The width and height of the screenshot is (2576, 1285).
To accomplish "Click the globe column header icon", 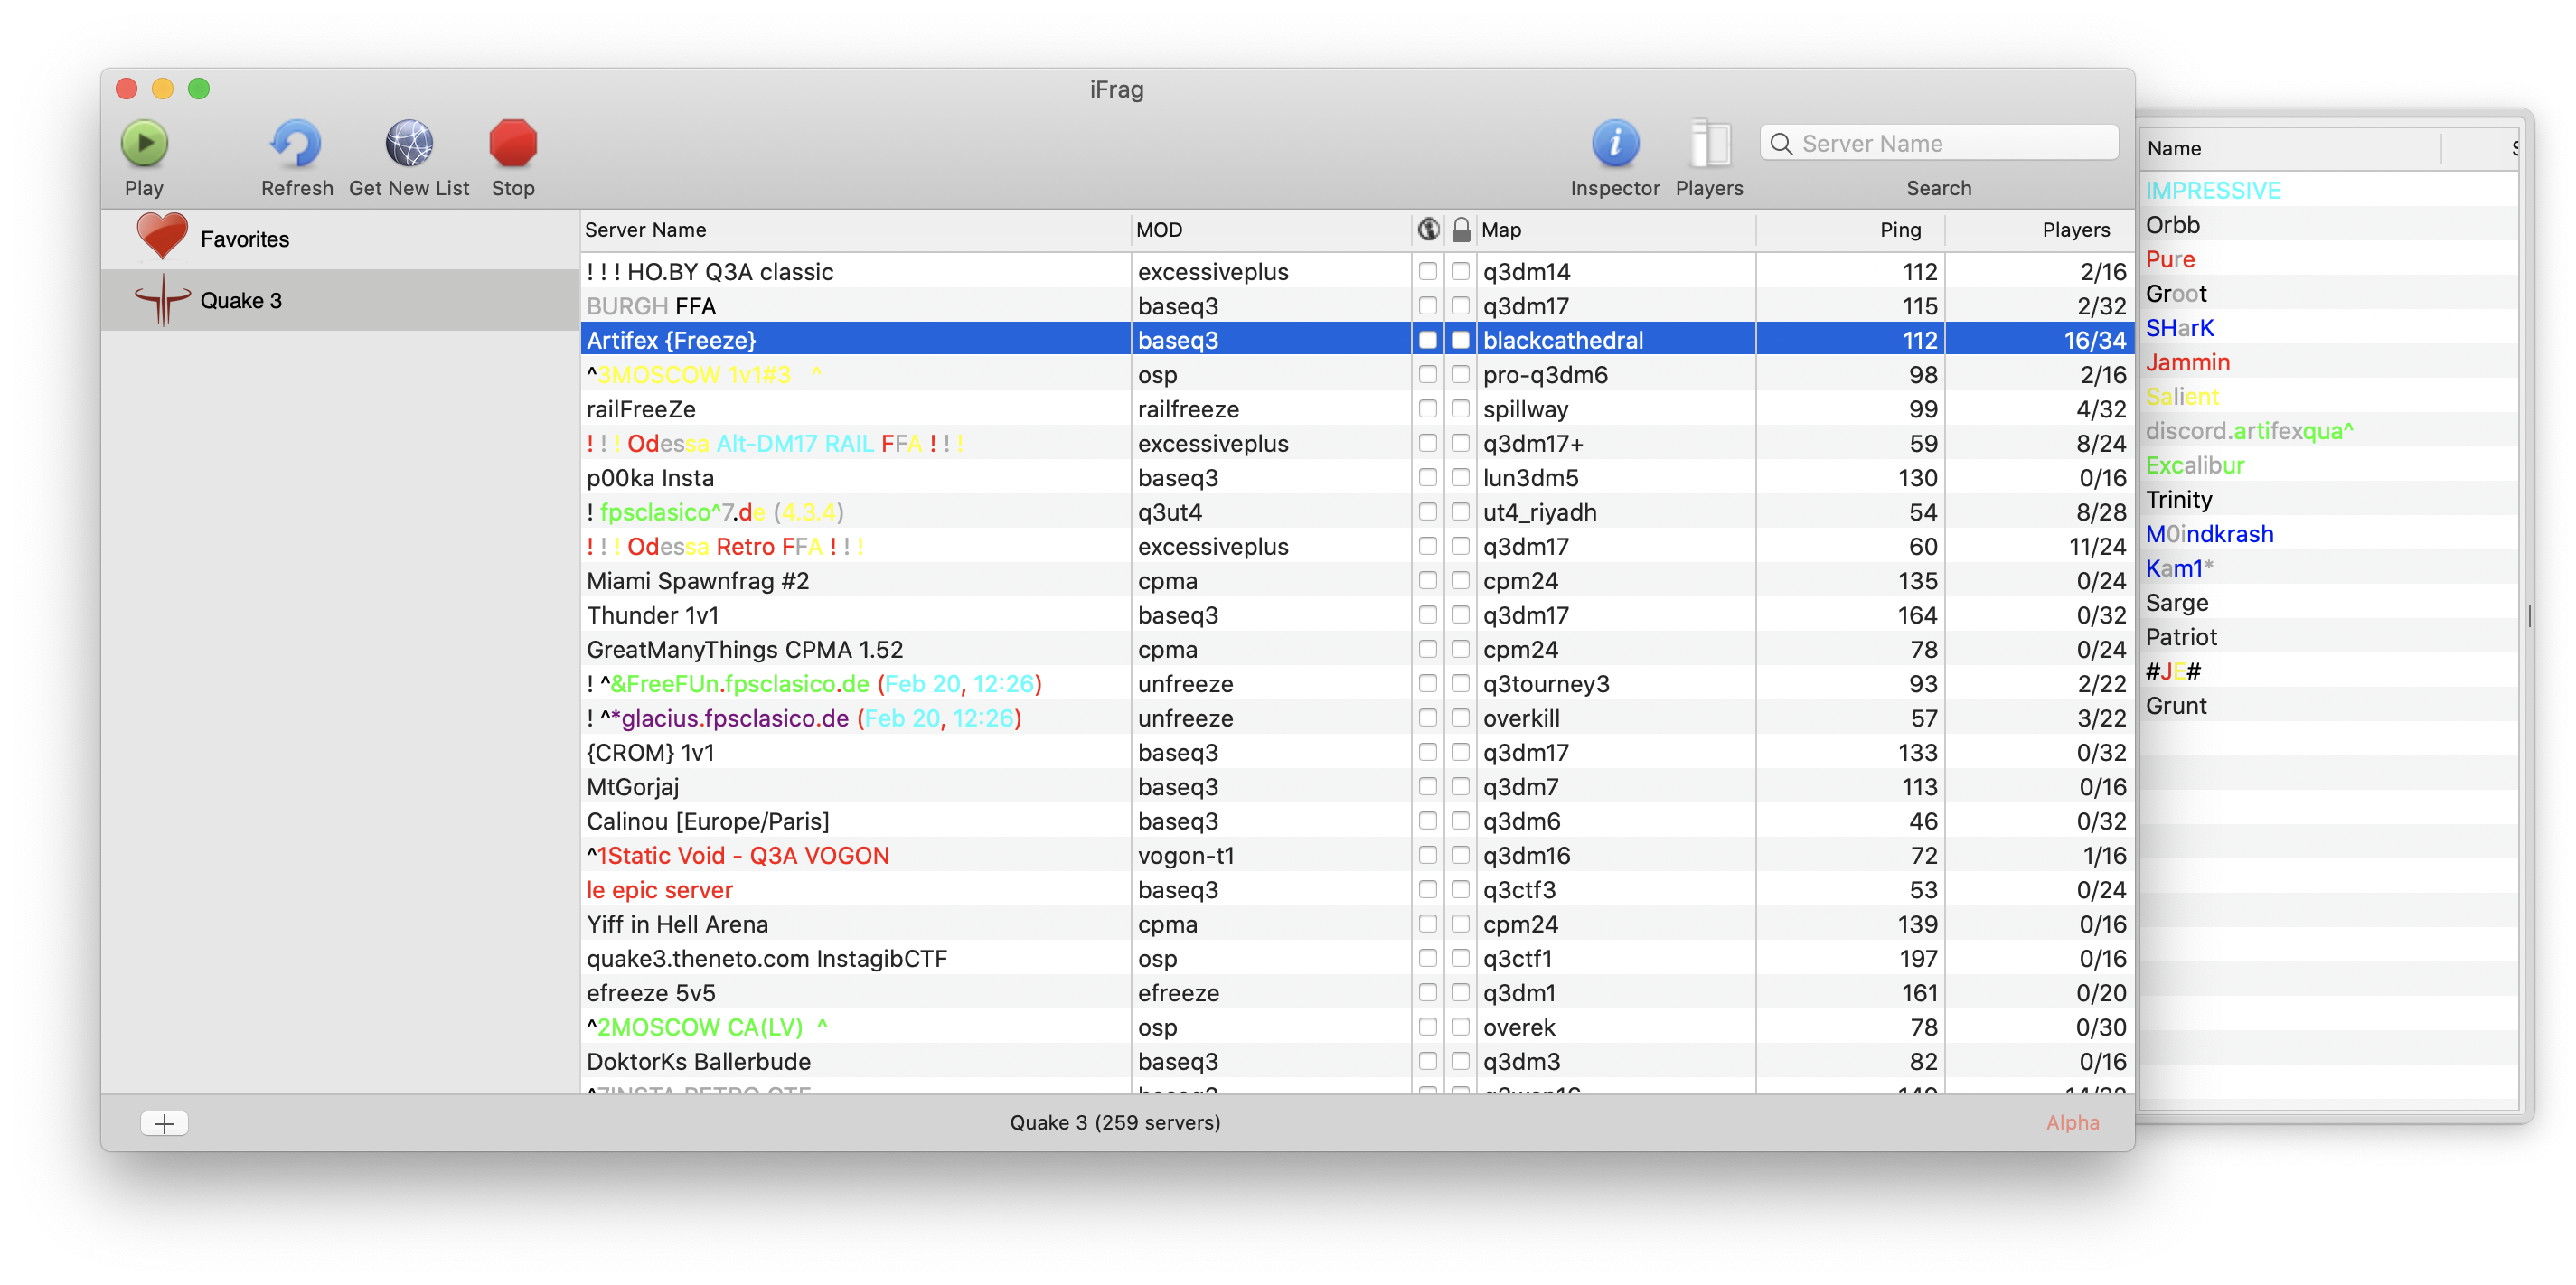I will tap(1428, 230).
